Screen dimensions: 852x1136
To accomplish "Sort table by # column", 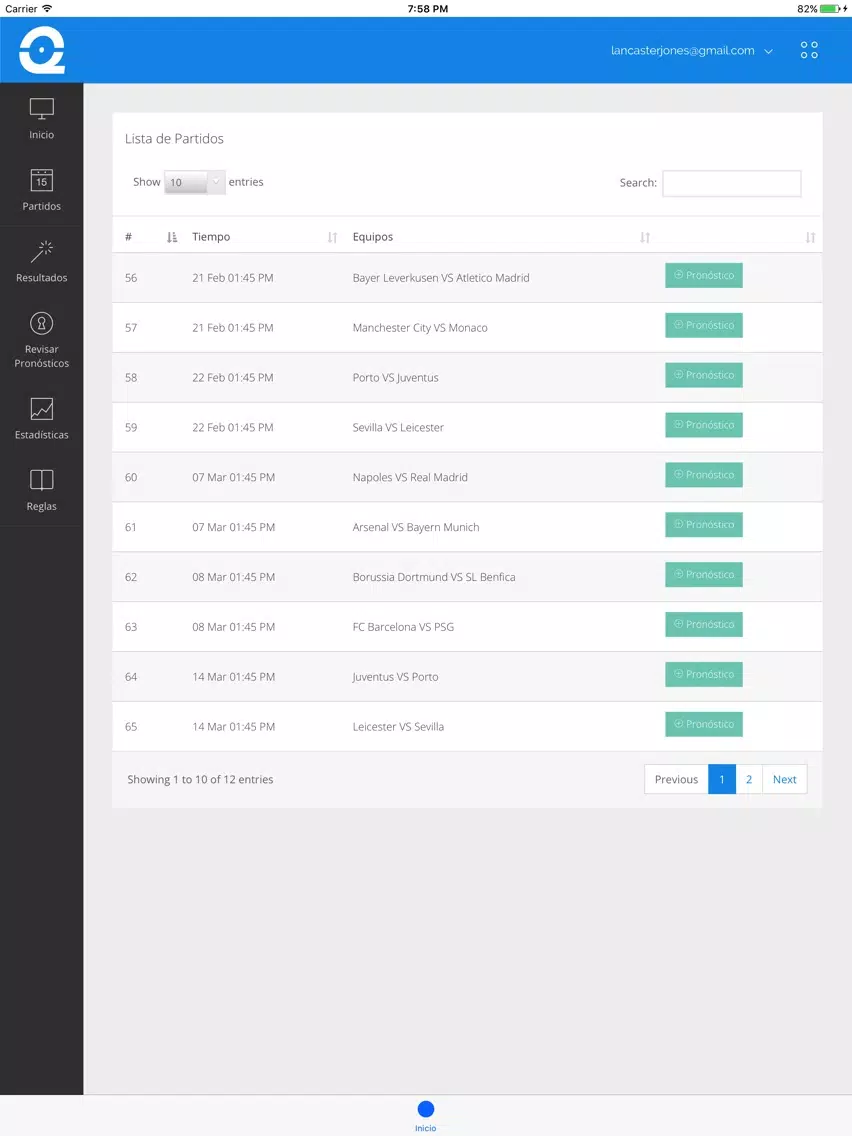I will [x=172, y=237].
